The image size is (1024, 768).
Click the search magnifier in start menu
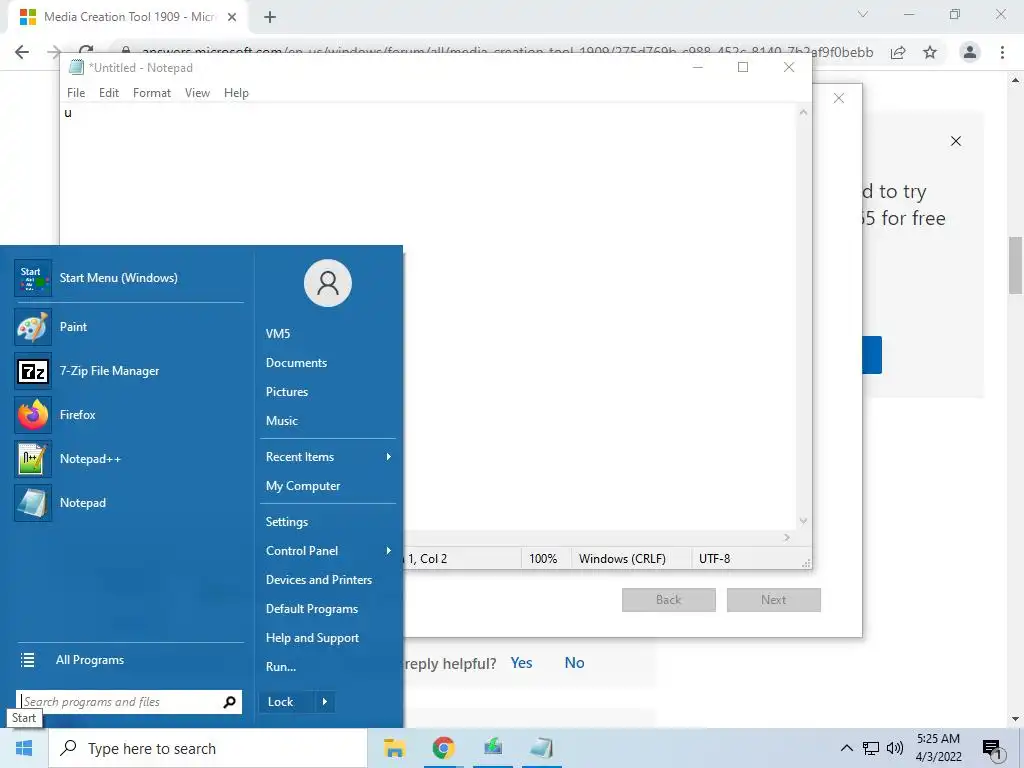coord(229,702)
